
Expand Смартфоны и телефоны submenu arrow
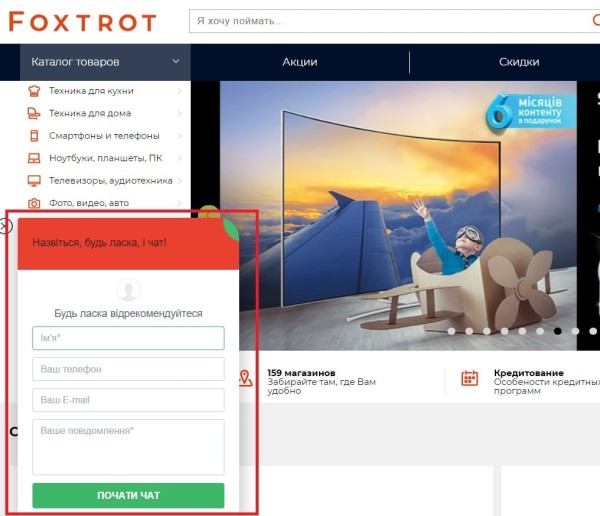(179, 136)
